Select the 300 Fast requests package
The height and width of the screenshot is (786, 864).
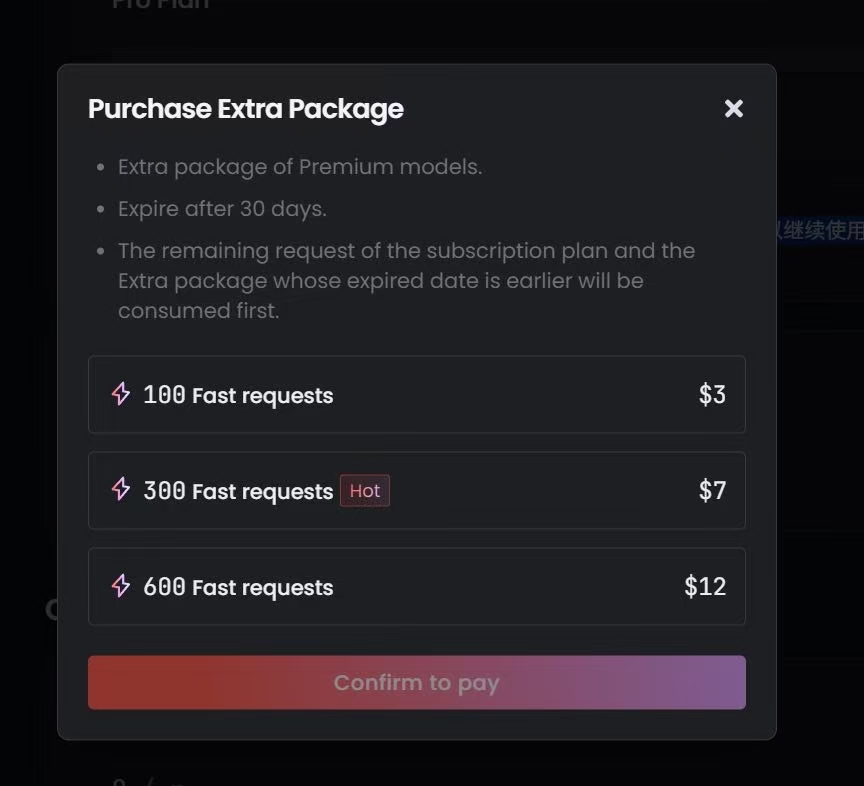[417, 491]
